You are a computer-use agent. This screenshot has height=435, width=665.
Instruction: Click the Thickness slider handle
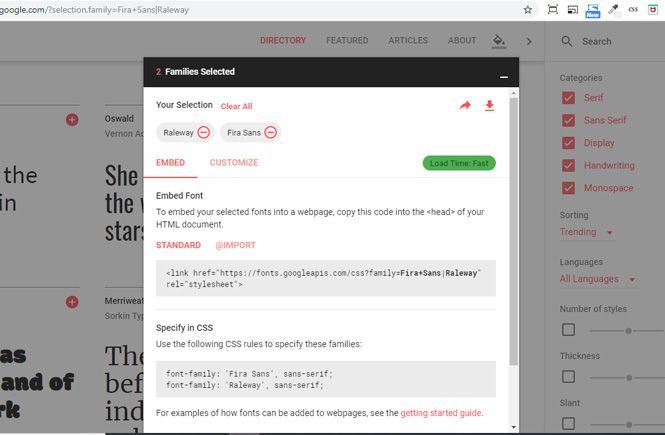click(629, 377)
